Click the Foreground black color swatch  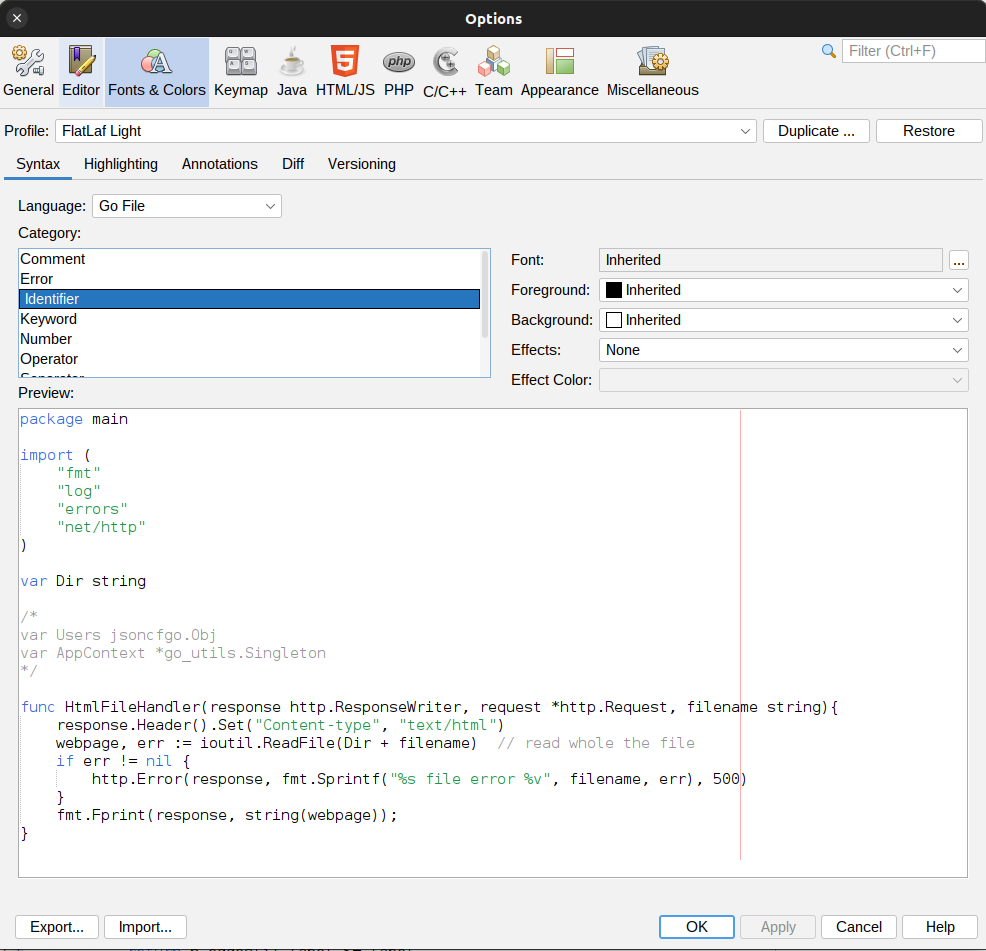[614, 290]
